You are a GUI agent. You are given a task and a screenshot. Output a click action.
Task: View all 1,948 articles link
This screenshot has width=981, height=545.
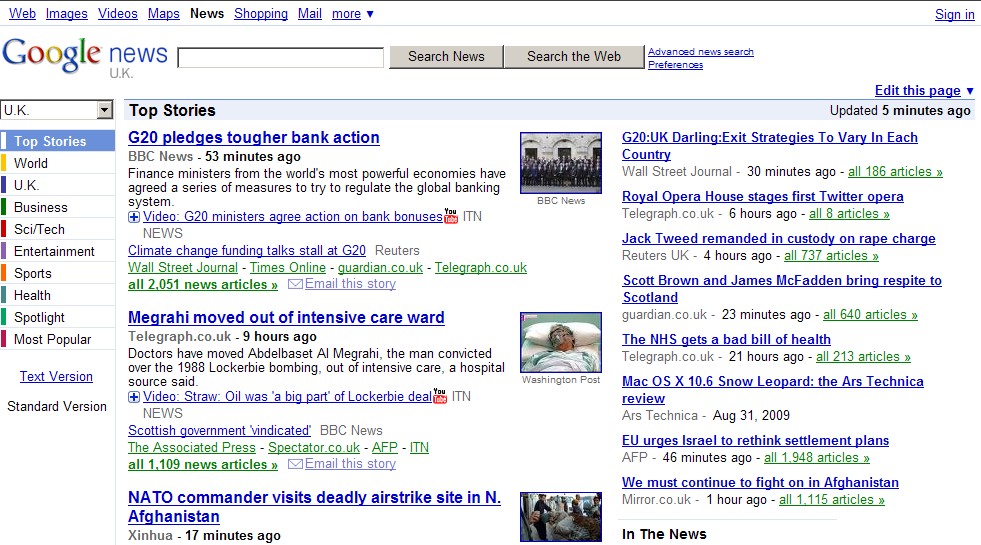817,457
